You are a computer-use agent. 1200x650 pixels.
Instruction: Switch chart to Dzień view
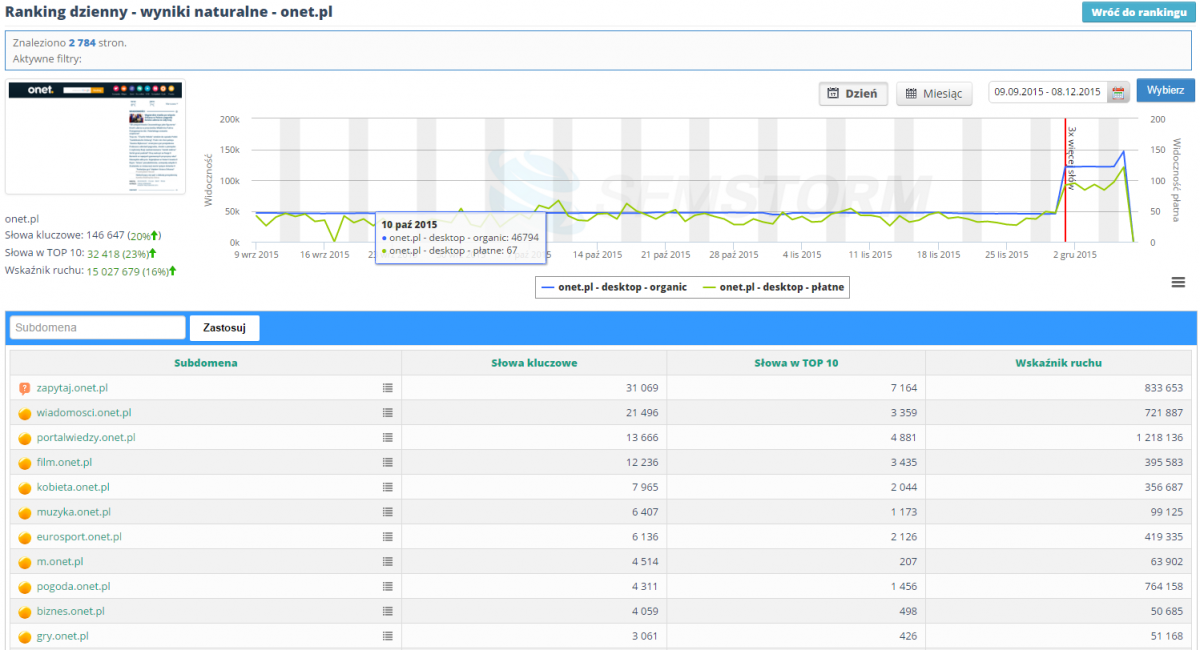click(x=854, y=93)
